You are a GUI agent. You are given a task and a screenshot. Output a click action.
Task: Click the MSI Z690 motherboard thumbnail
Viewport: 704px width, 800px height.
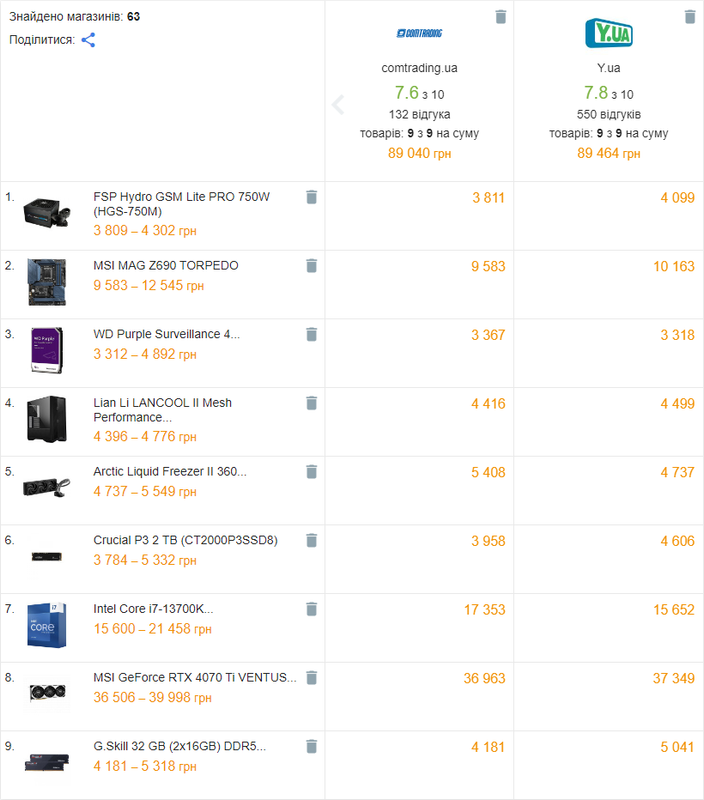pos(46,282)
